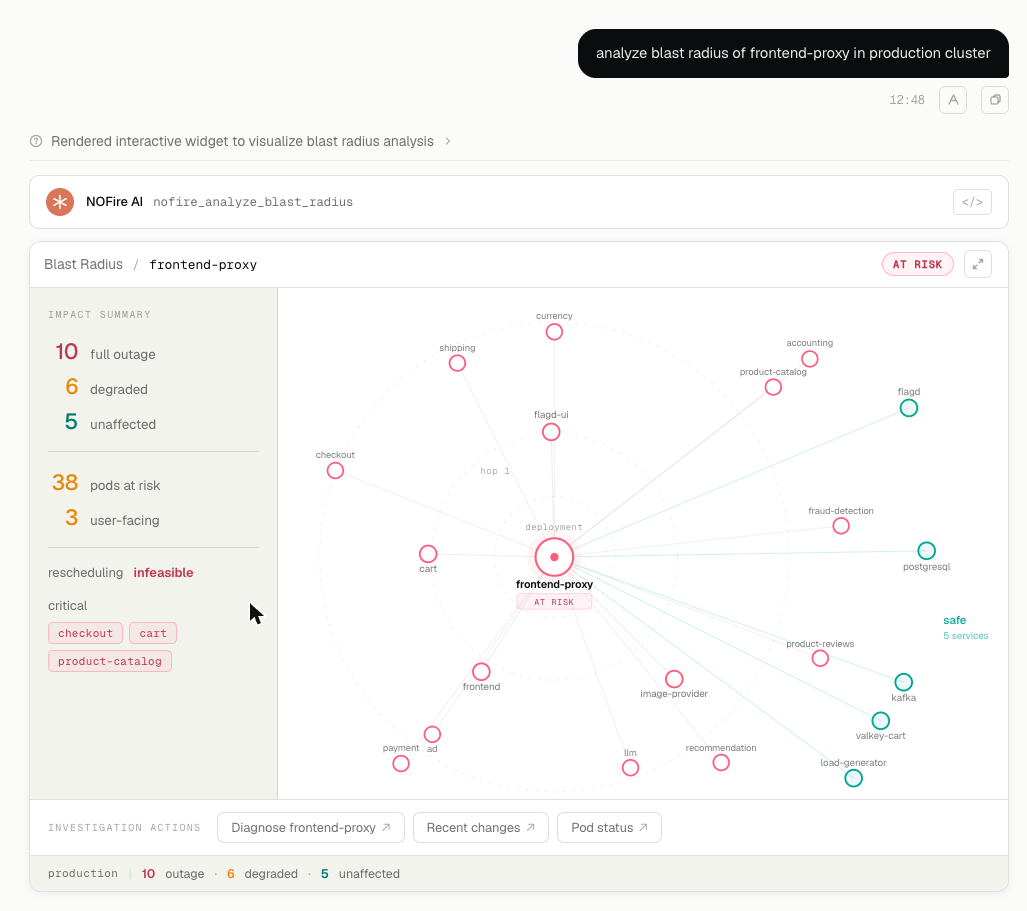The height and width of the screenshot is (911, 1027).
Task: Click the 'cart' critical tag
Action: [x=153, y=633]
